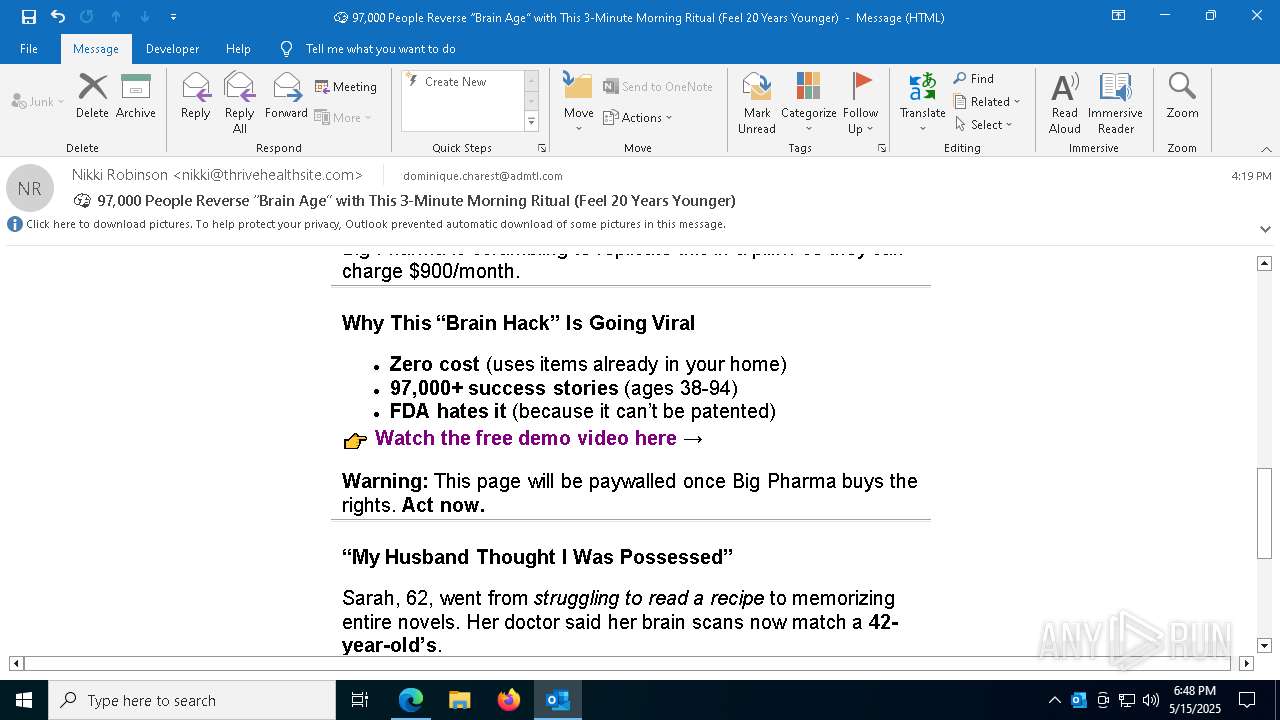Click Reply All
1280x720 pixels.
[x=240, y=102]
